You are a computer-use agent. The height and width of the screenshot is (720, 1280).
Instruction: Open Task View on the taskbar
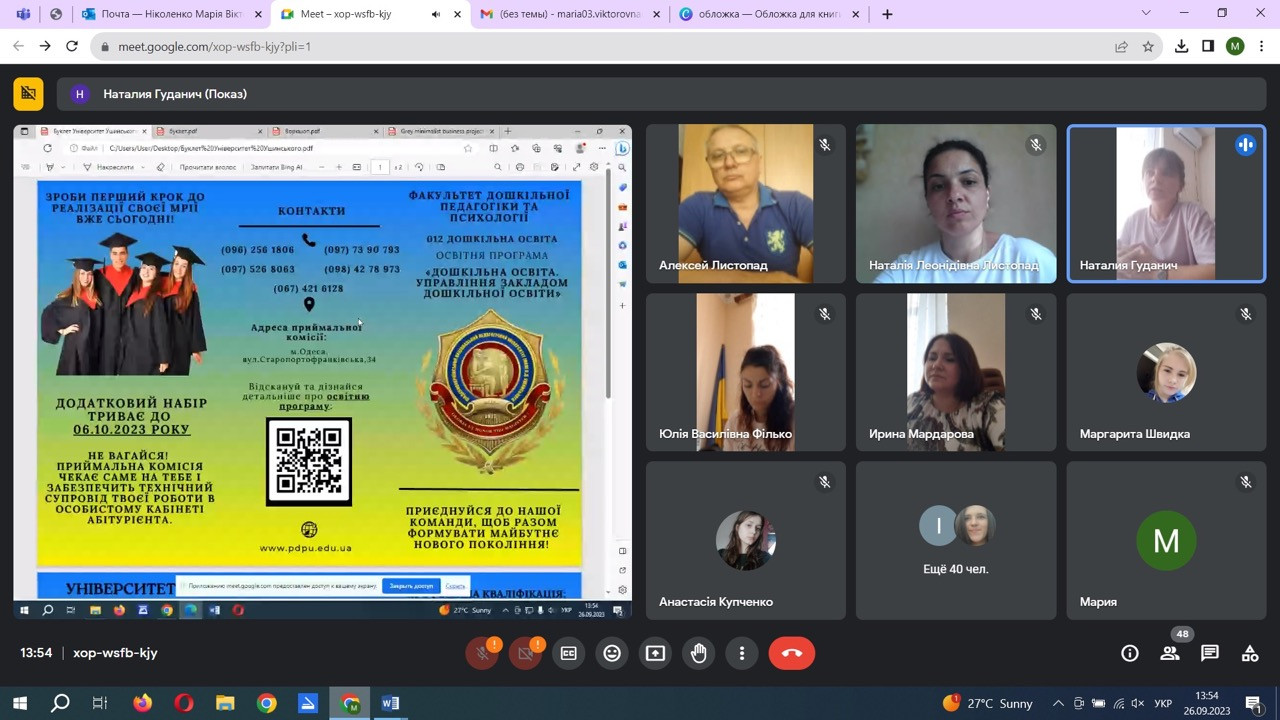tap(100, 703)
